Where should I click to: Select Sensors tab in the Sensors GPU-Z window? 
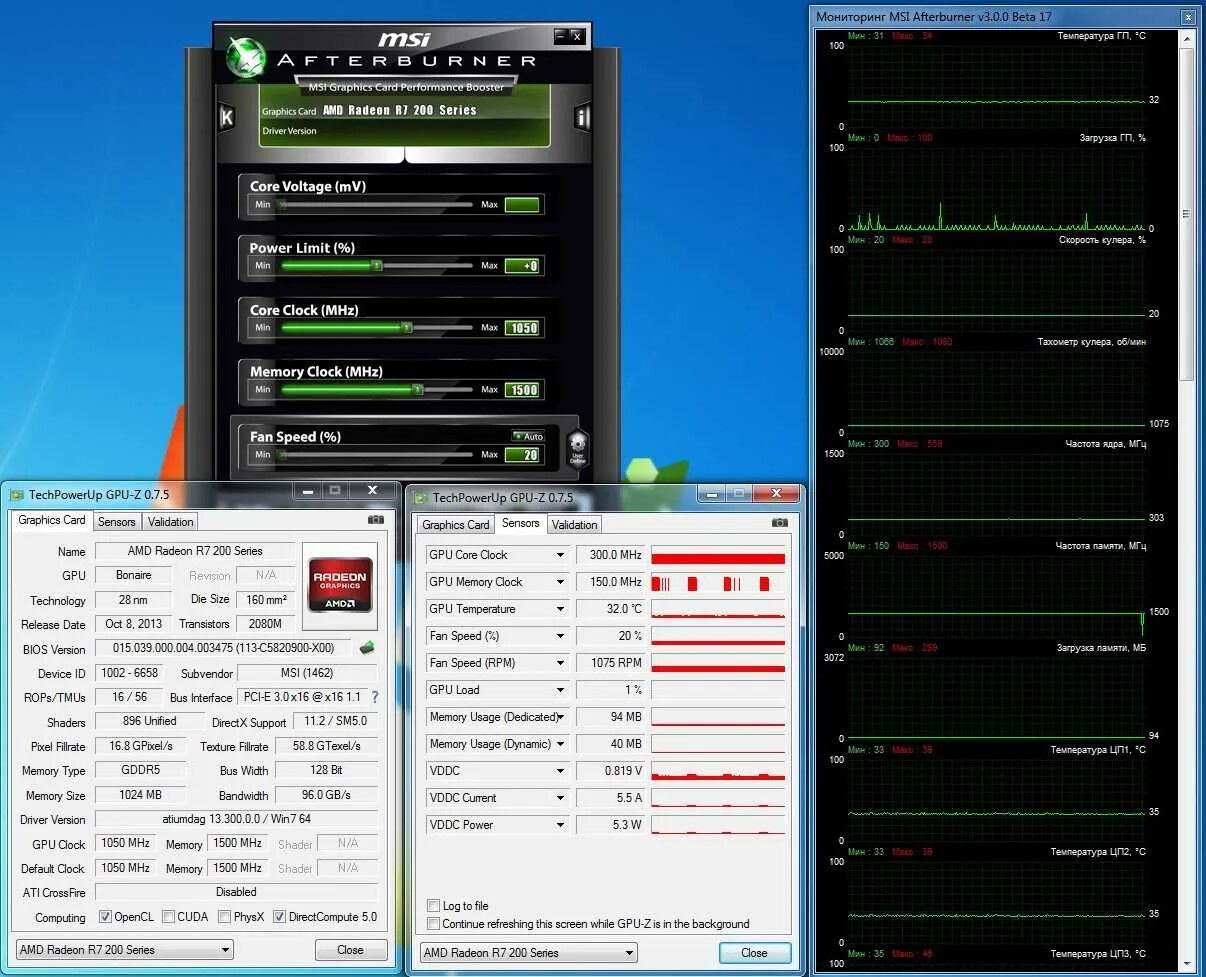click(x=520, y=523)
